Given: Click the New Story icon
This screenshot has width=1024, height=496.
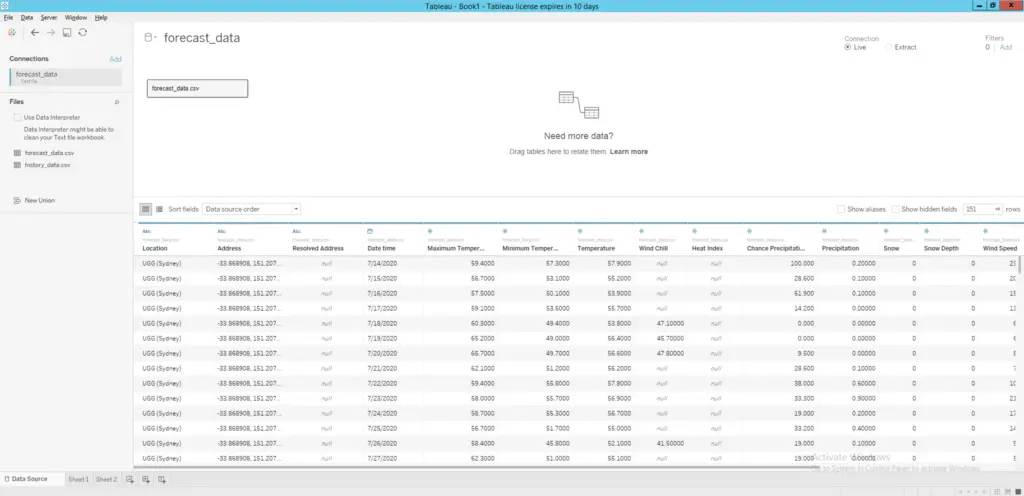Looking at the screenshot, I should (162, 480).
